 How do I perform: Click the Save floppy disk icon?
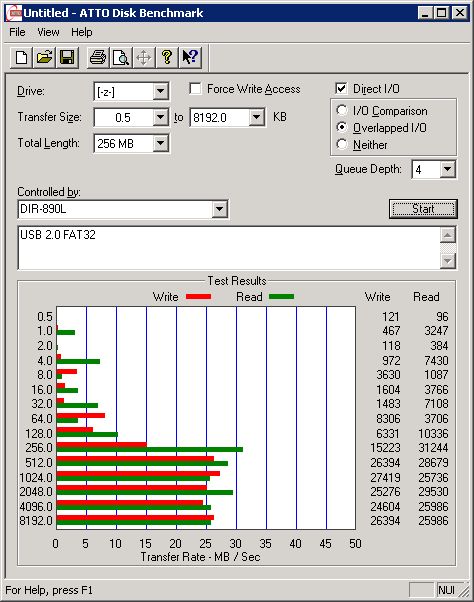coord(67,58)
